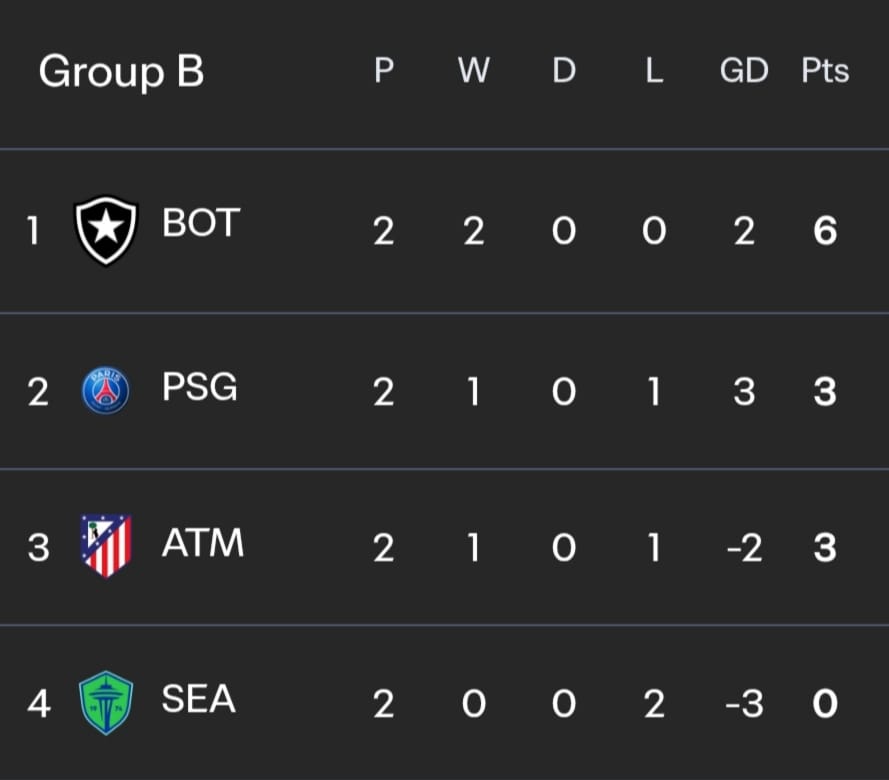Image resolution: width=889 pixels, height=780 pixels.
Task: Click the PSG round club logo
Action: click(x=105, y=391)
